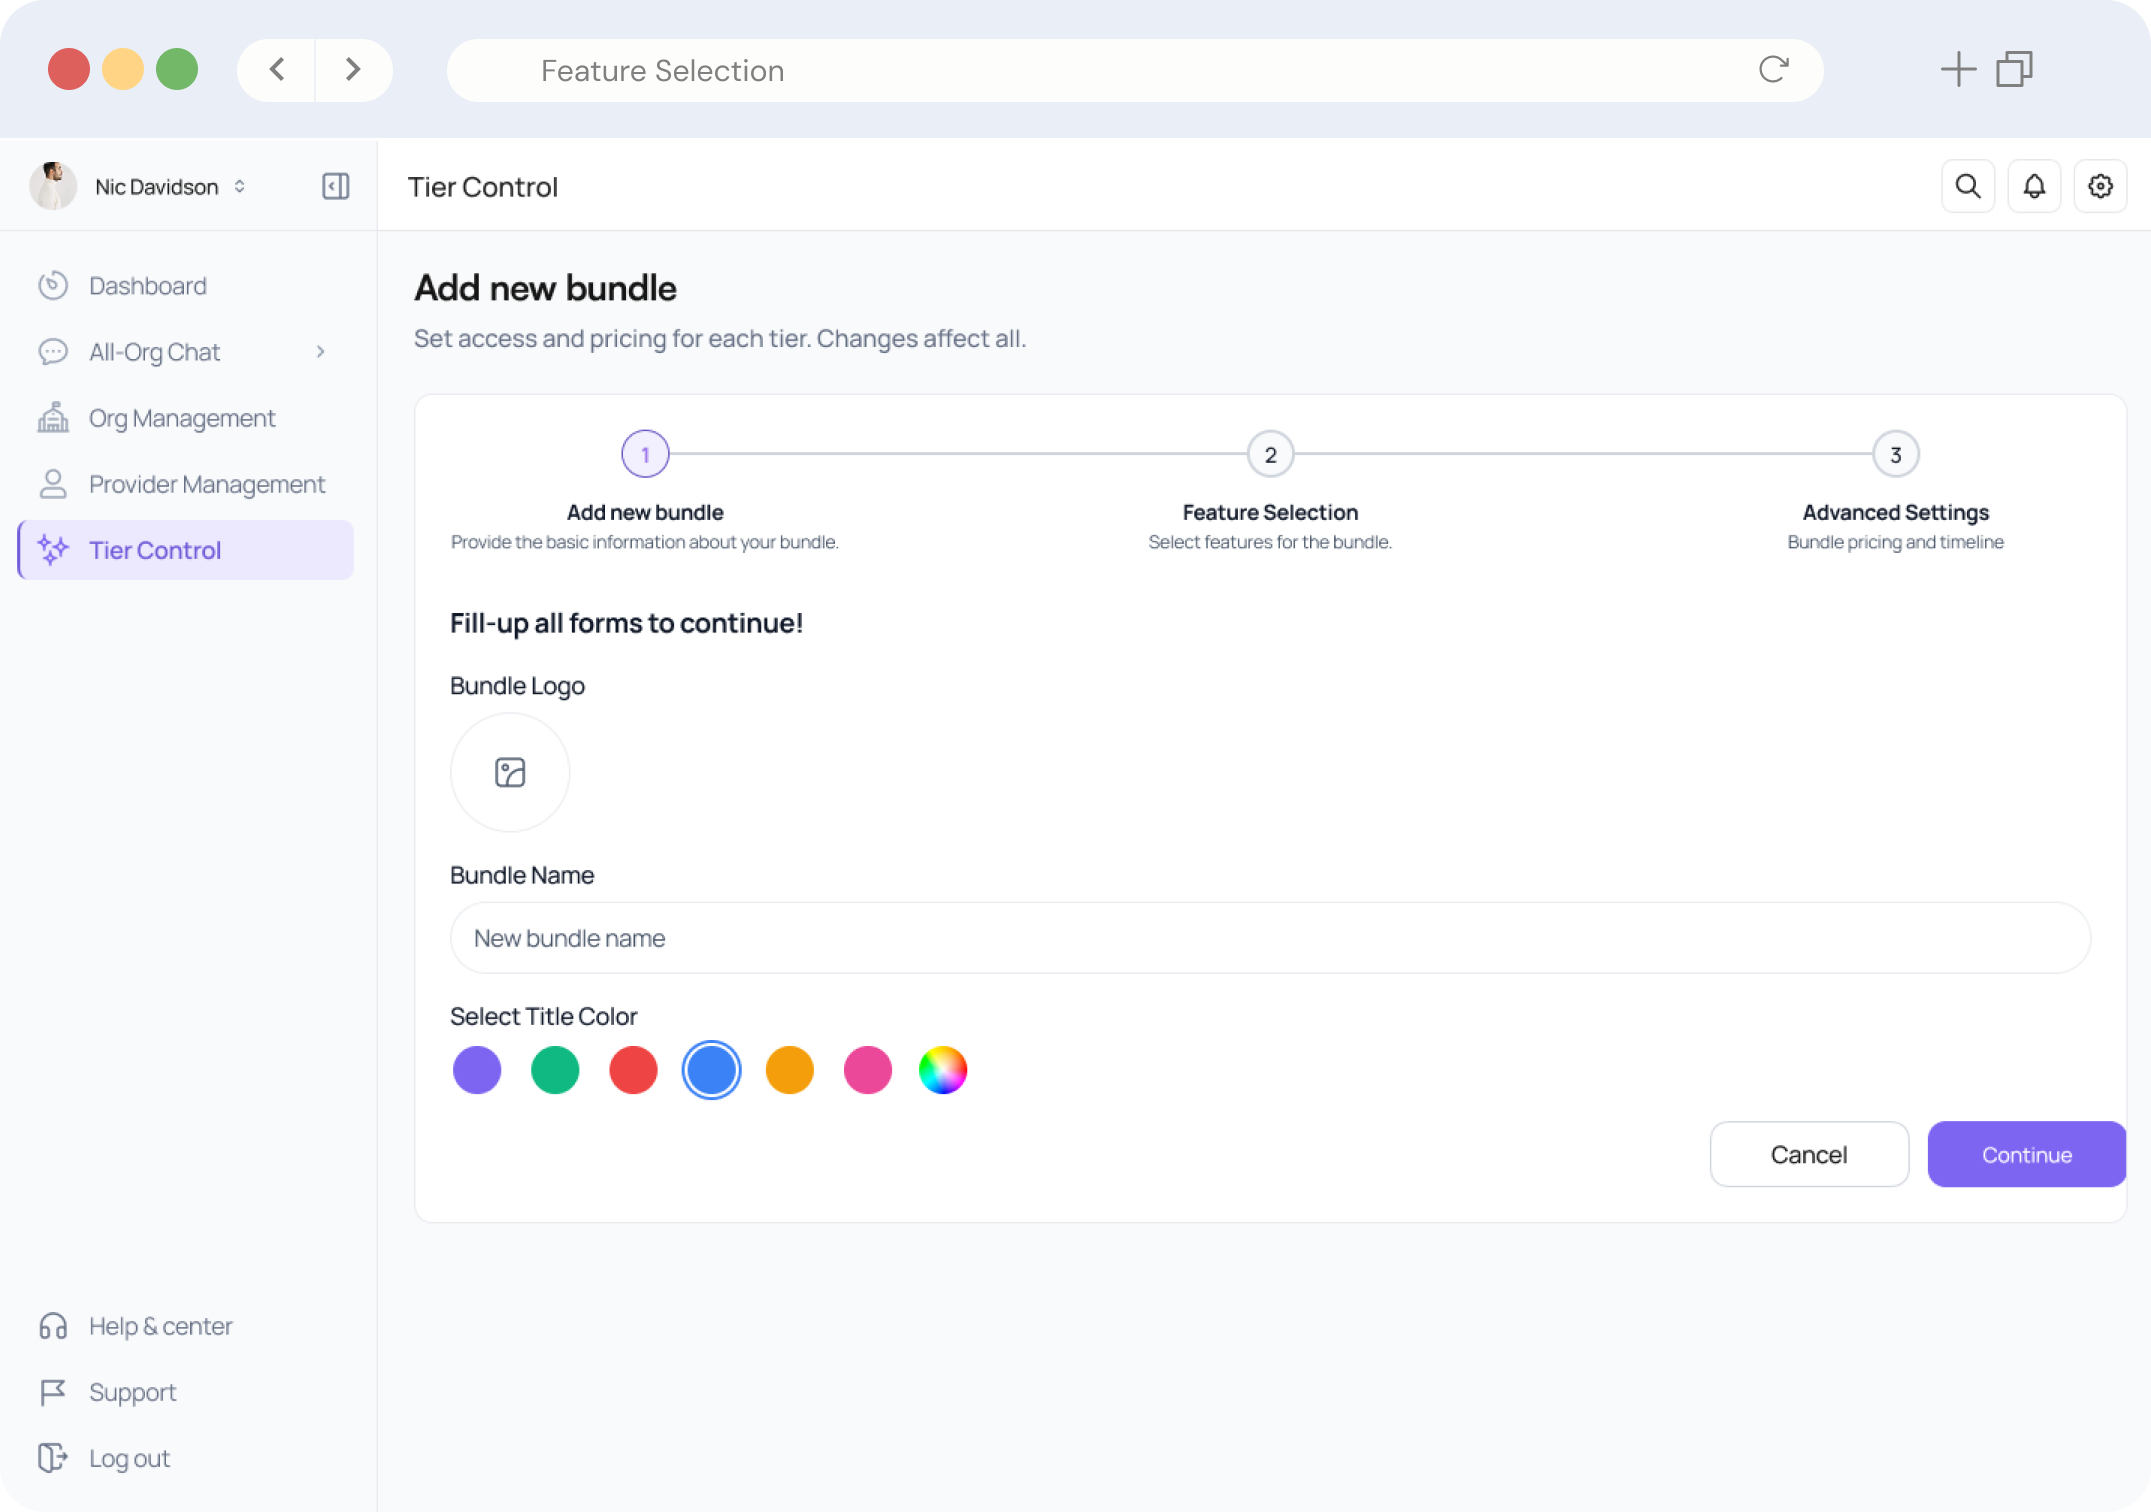Jump to step 2 Feature Selection
Image resolution: width=2151 pixels, height=1512 pixels.
(x=1270, y=455)
